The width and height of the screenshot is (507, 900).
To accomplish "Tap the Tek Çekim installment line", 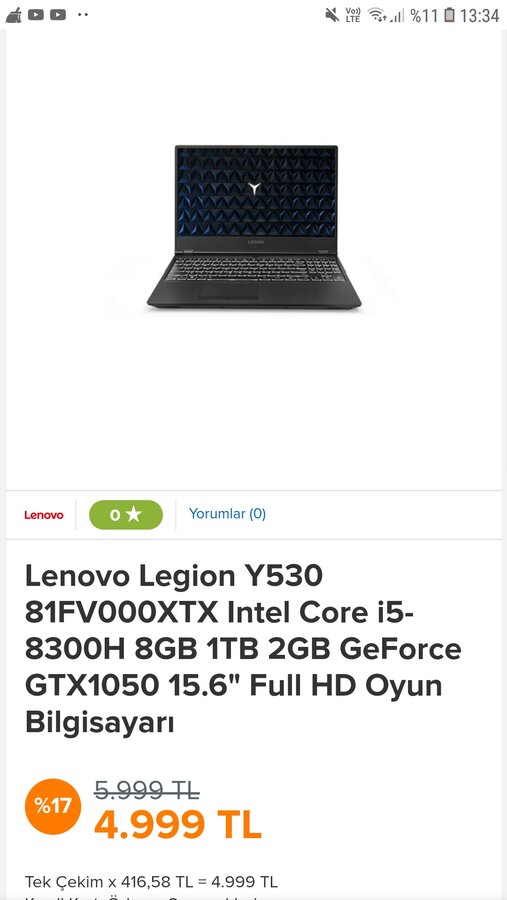I will point(152,881).
